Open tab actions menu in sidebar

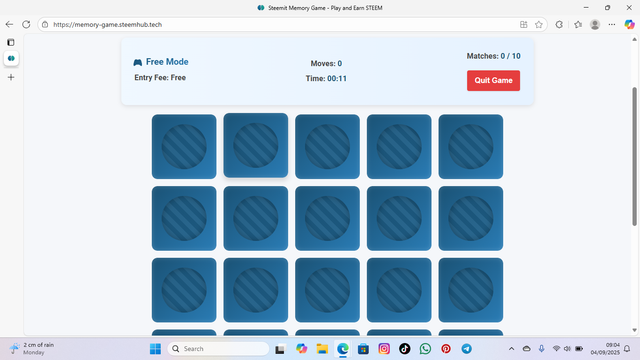coord(11,42)
